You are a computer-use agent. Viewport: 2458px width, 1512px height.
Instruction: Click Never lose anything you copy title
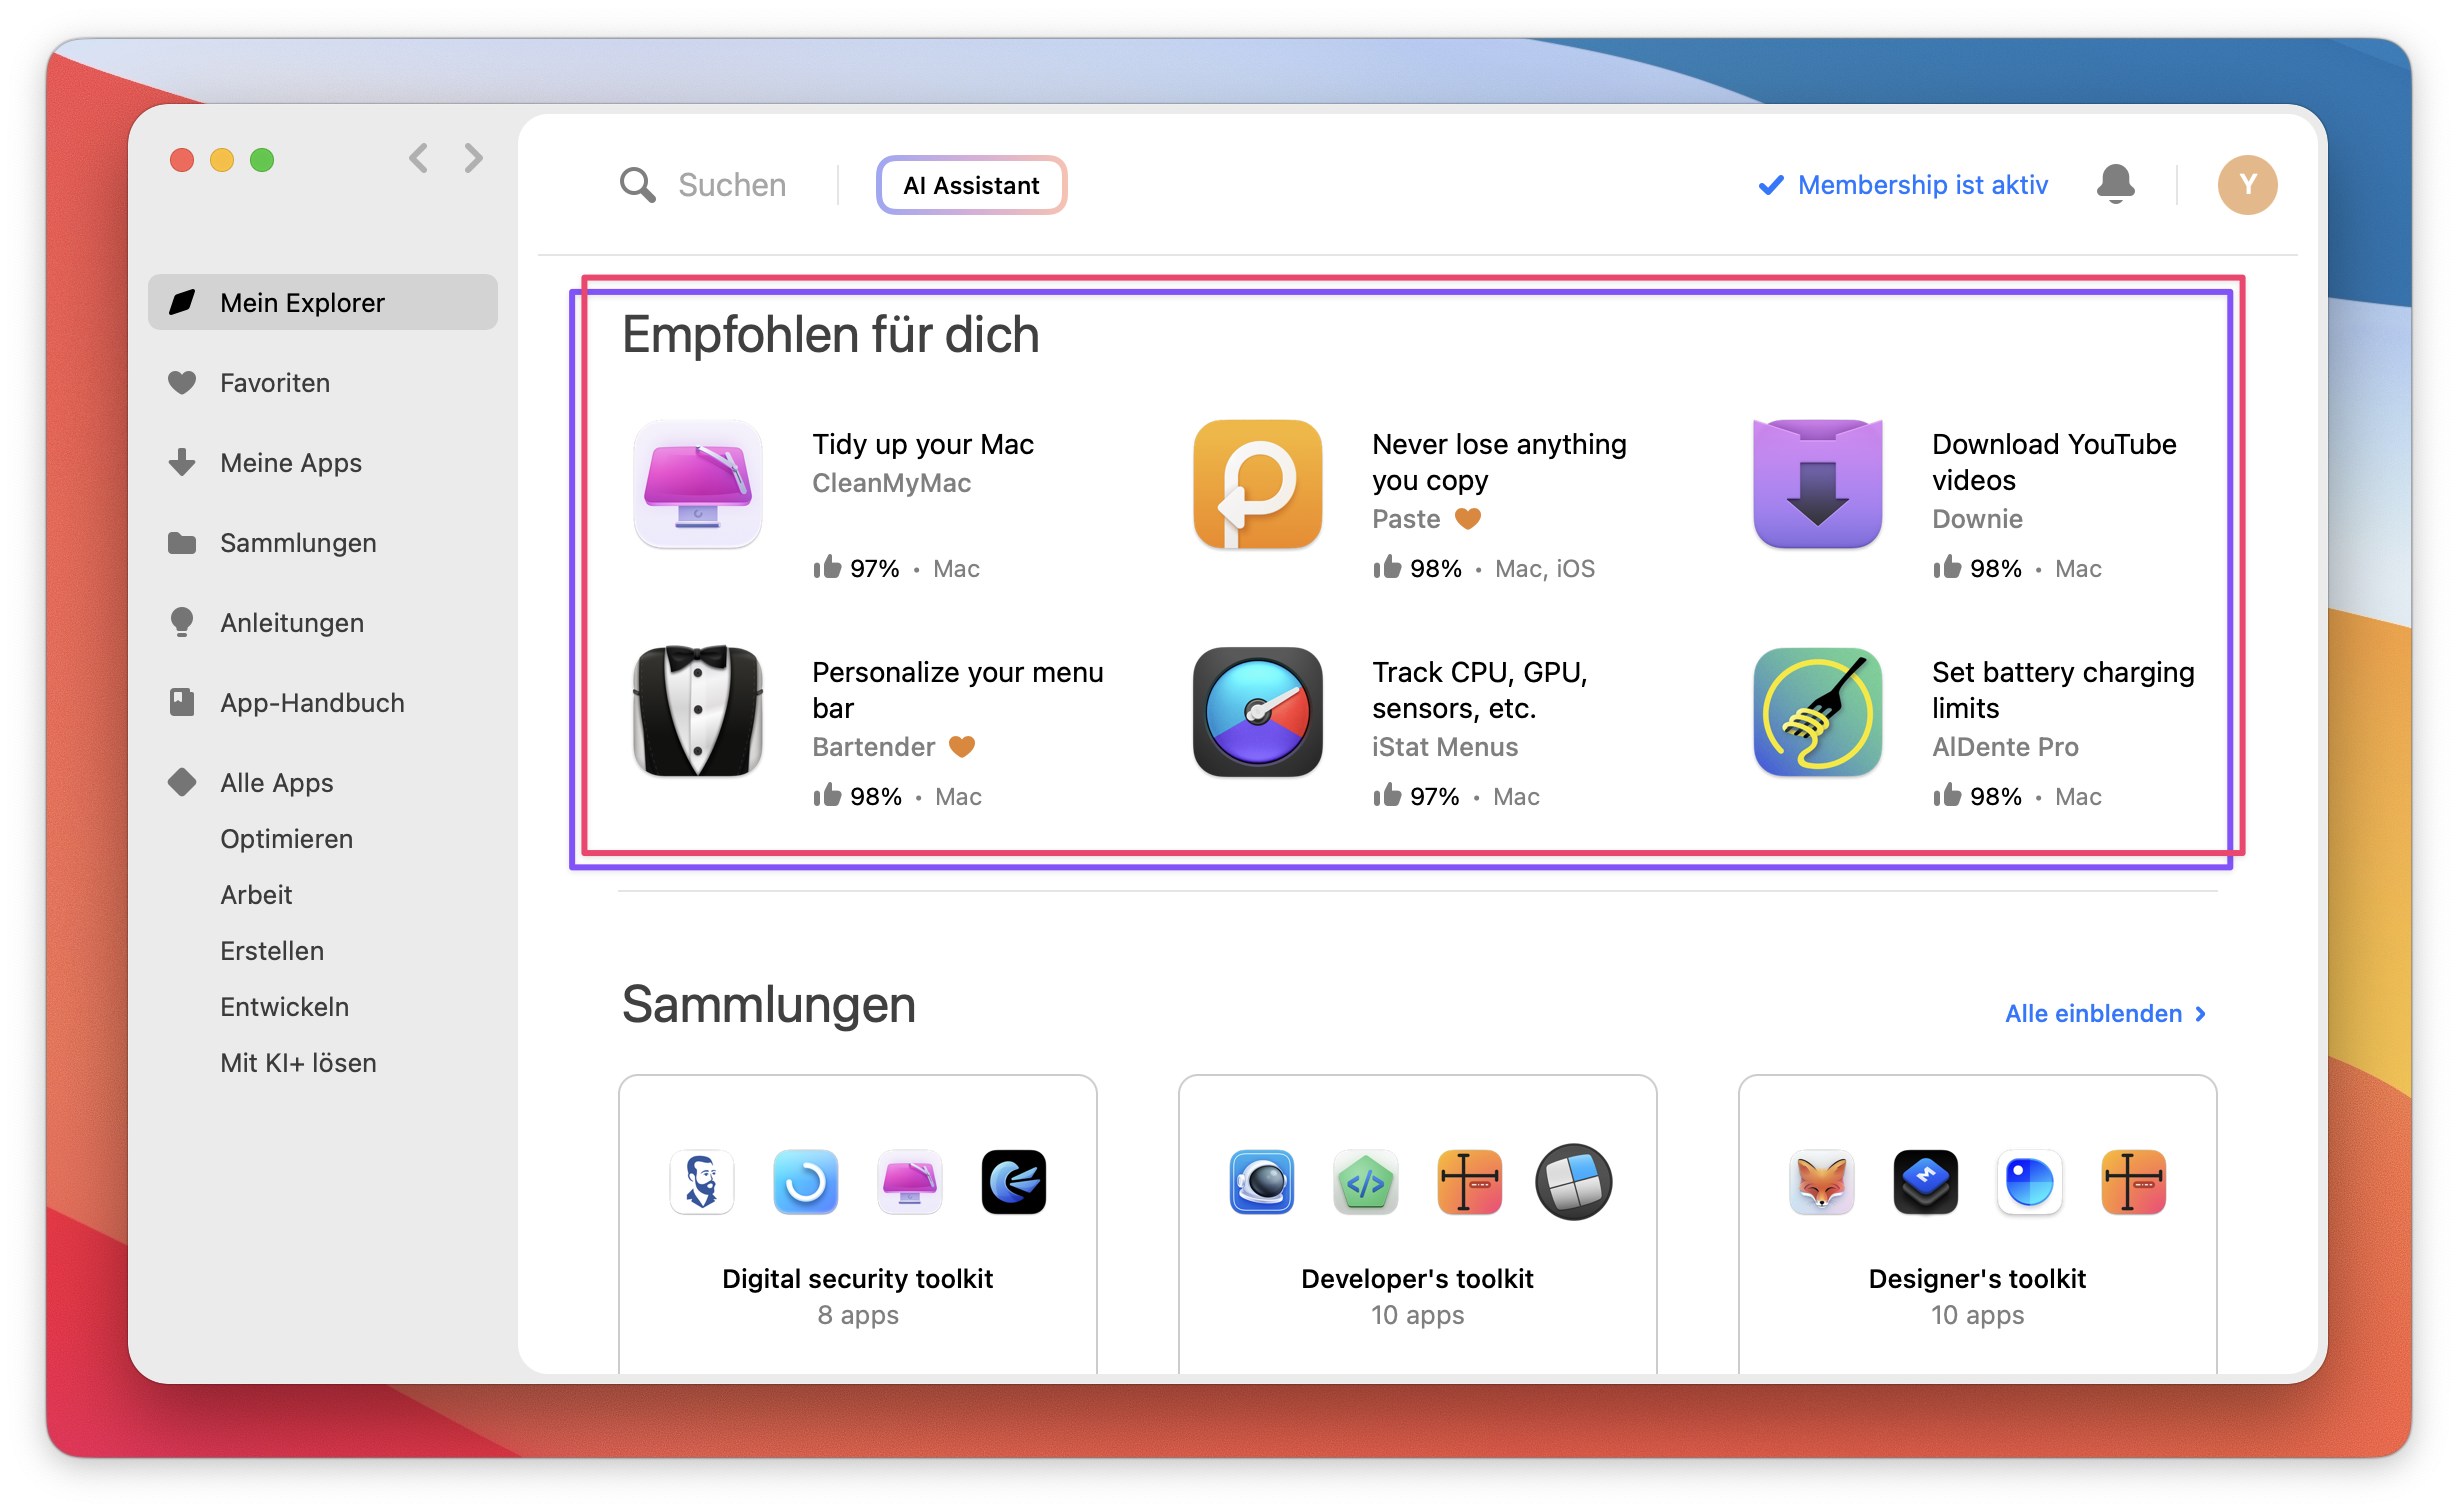(x=1499, y=462)
